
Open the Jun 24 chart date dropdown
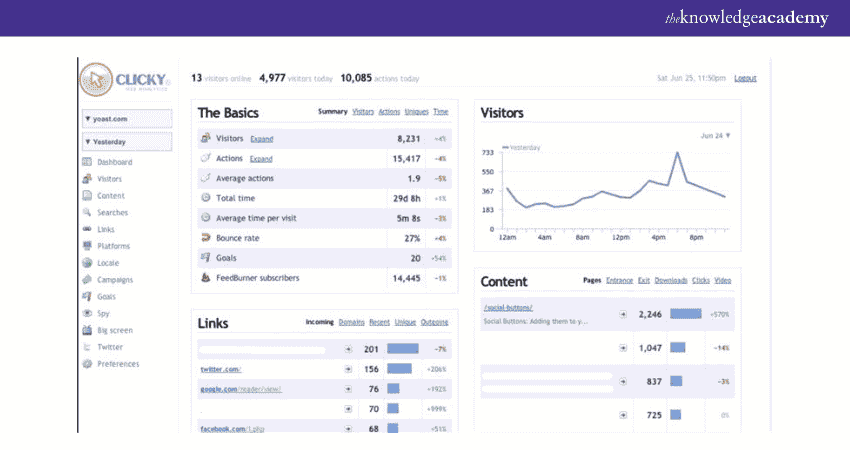pos(715,135)
